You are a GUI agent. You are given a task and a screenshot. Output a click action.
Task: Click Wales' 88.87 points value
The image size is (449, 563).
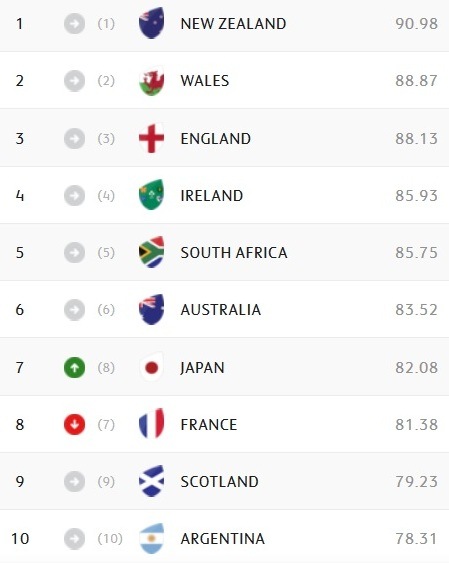click(x=416, y=81)
